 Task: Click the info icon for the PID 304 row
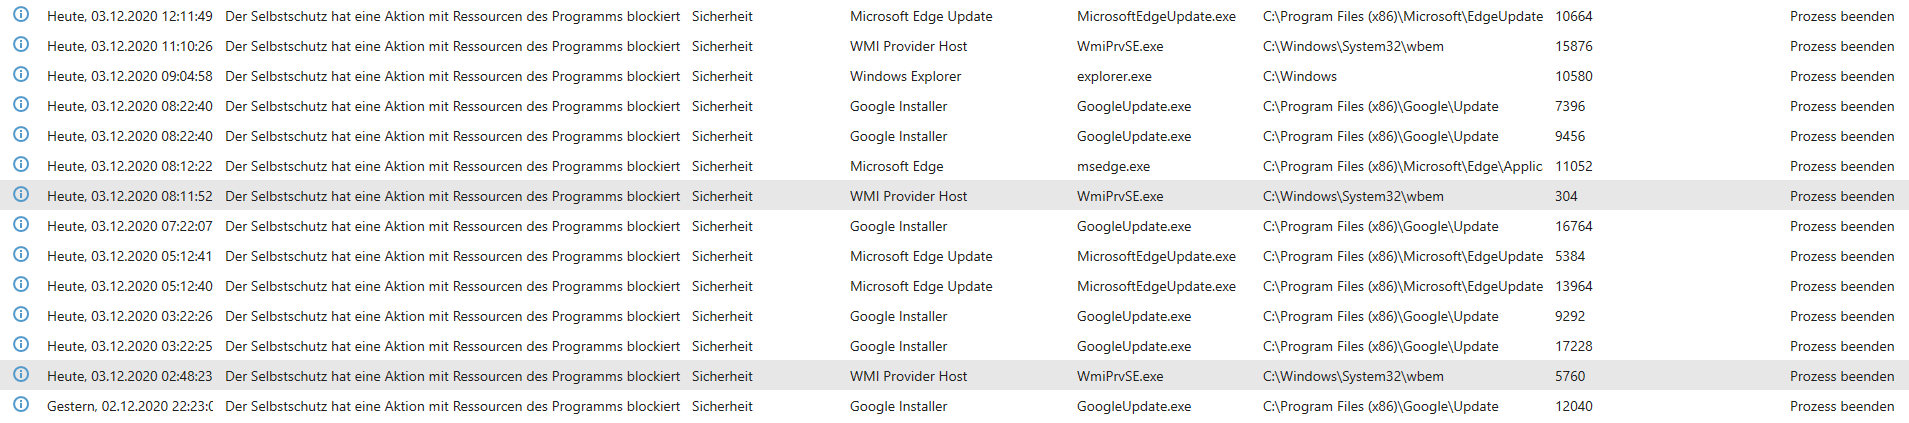[x=21, y=195]
